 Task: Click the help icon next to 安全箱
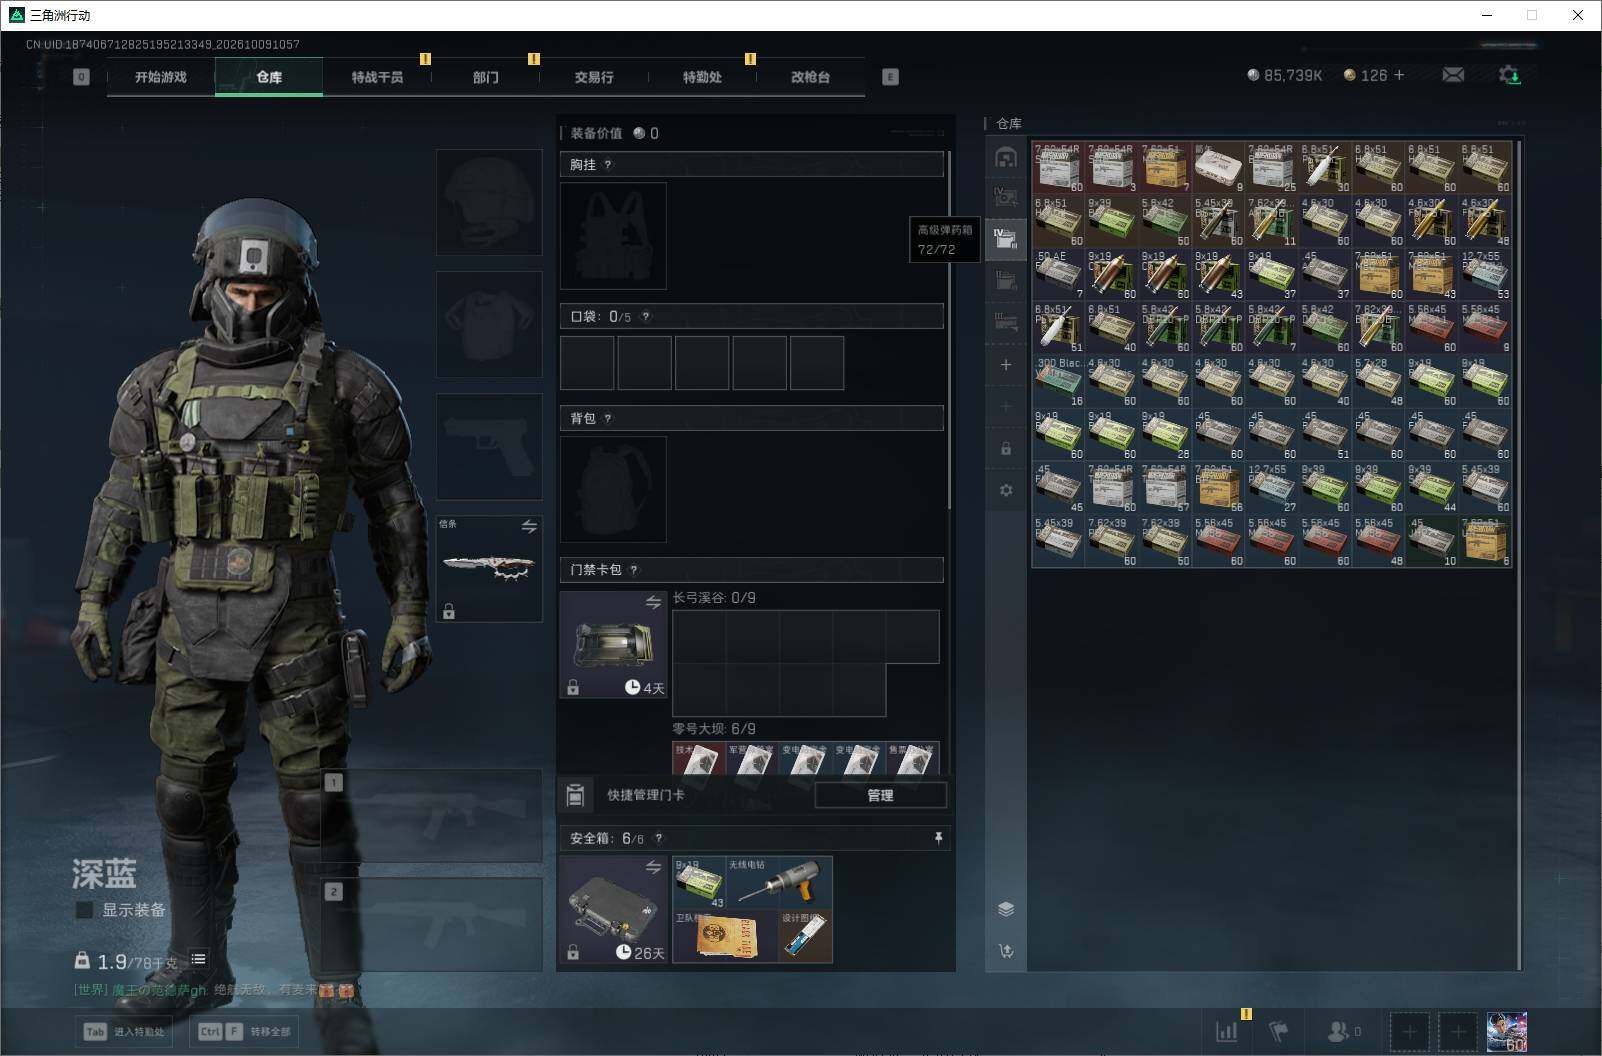(x=658, y=839)
